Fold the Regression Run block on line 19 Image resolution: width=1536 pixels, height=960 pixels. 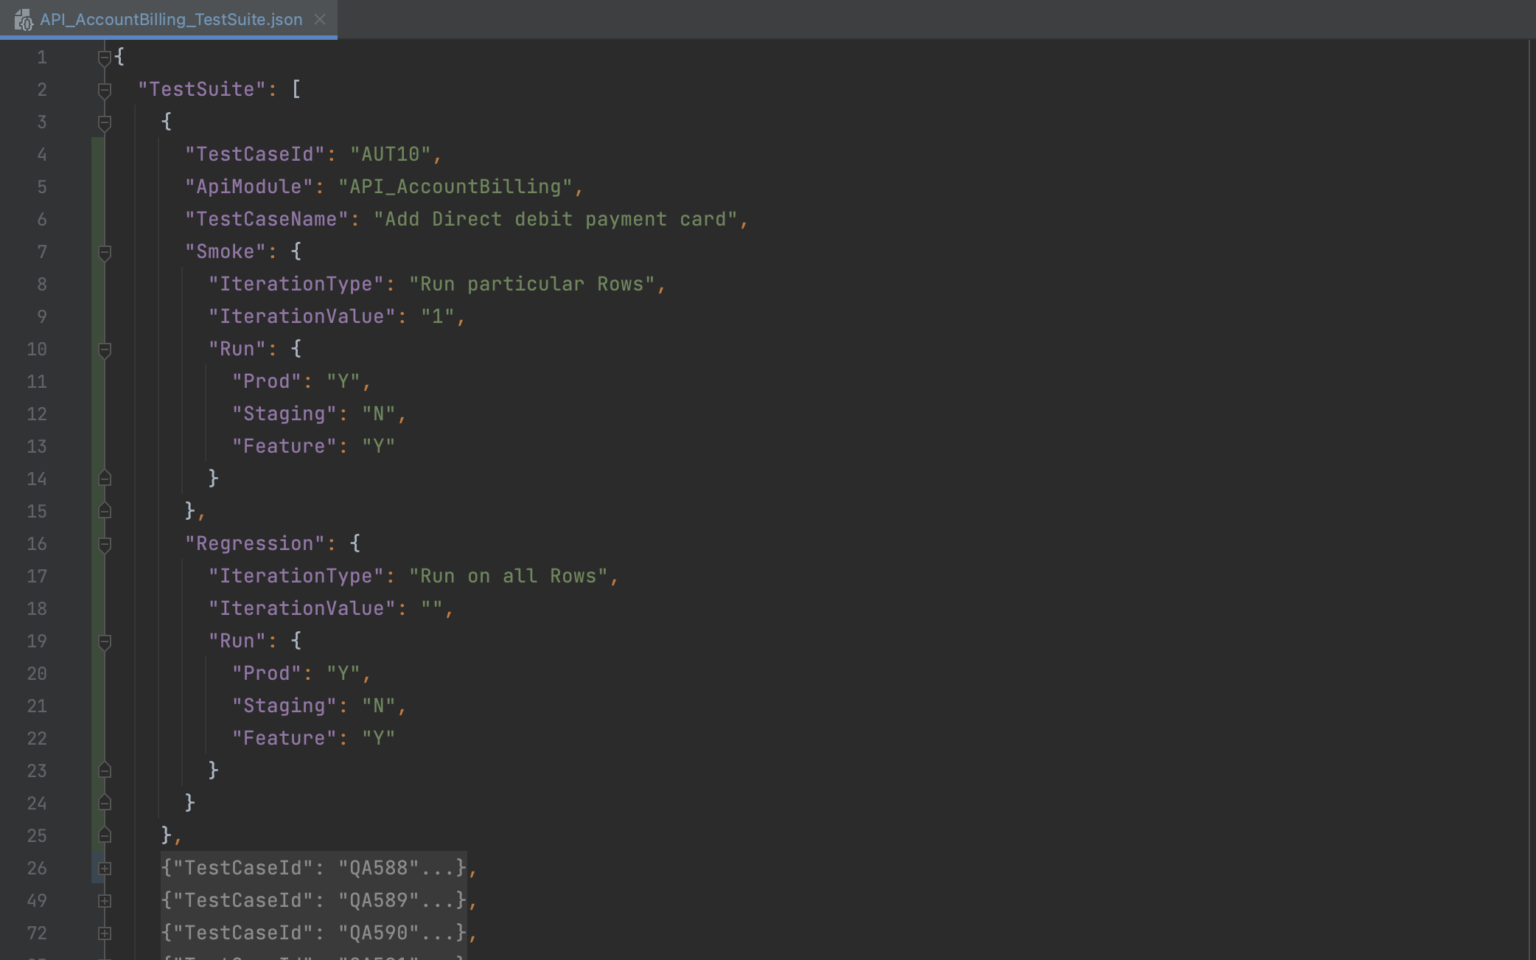pos(105,641)
